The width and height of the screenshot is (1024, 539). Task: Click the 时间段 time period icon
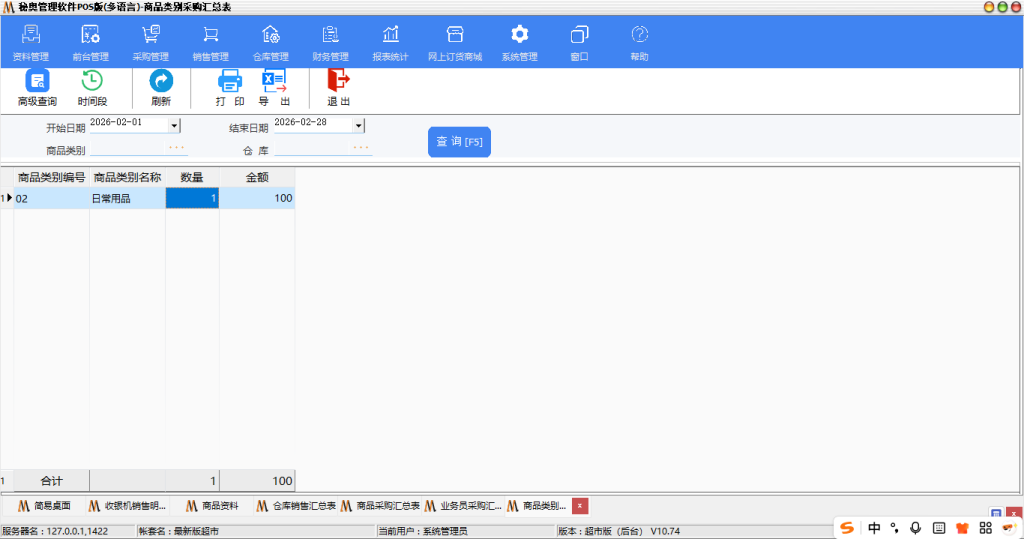tap(92, 88)
